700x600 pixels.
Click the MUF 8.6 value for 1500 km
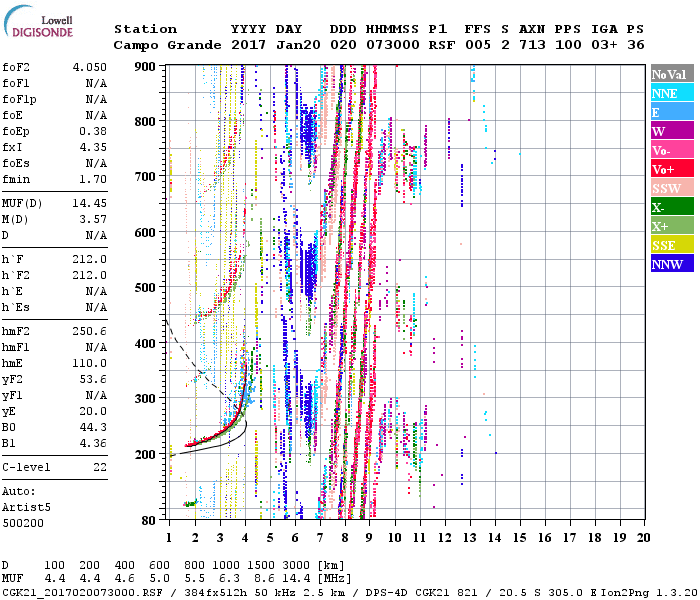(x=264, y=579)
